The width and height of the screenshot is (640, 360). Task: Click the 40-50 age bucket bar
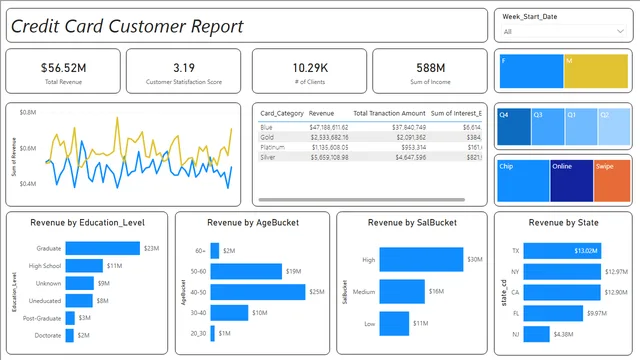pyautogui.click(x=258, y=292)
